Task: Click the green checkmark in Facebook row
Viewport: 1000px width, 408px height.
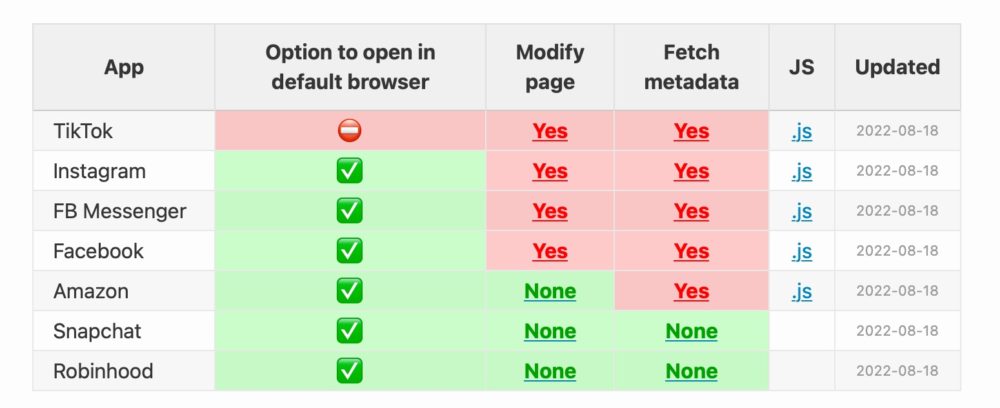Action: [349, 251]
